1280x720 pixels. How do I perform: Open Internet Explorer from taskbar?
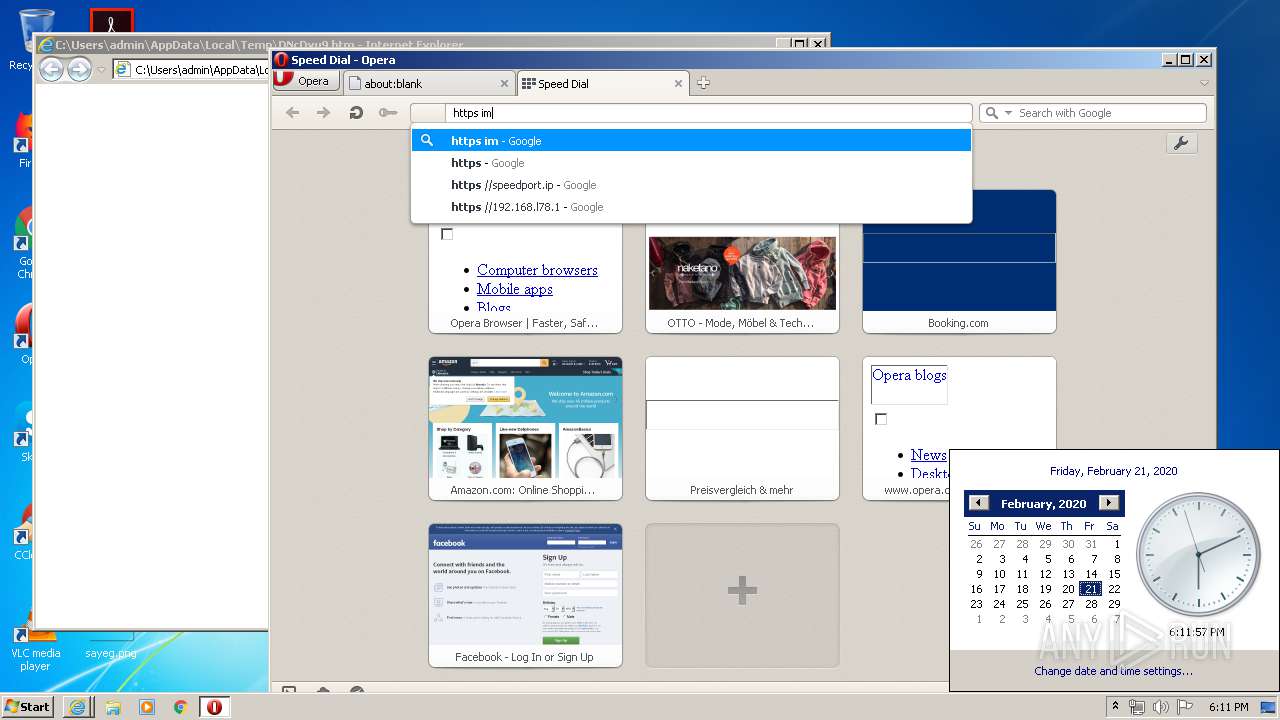(78, 707)
